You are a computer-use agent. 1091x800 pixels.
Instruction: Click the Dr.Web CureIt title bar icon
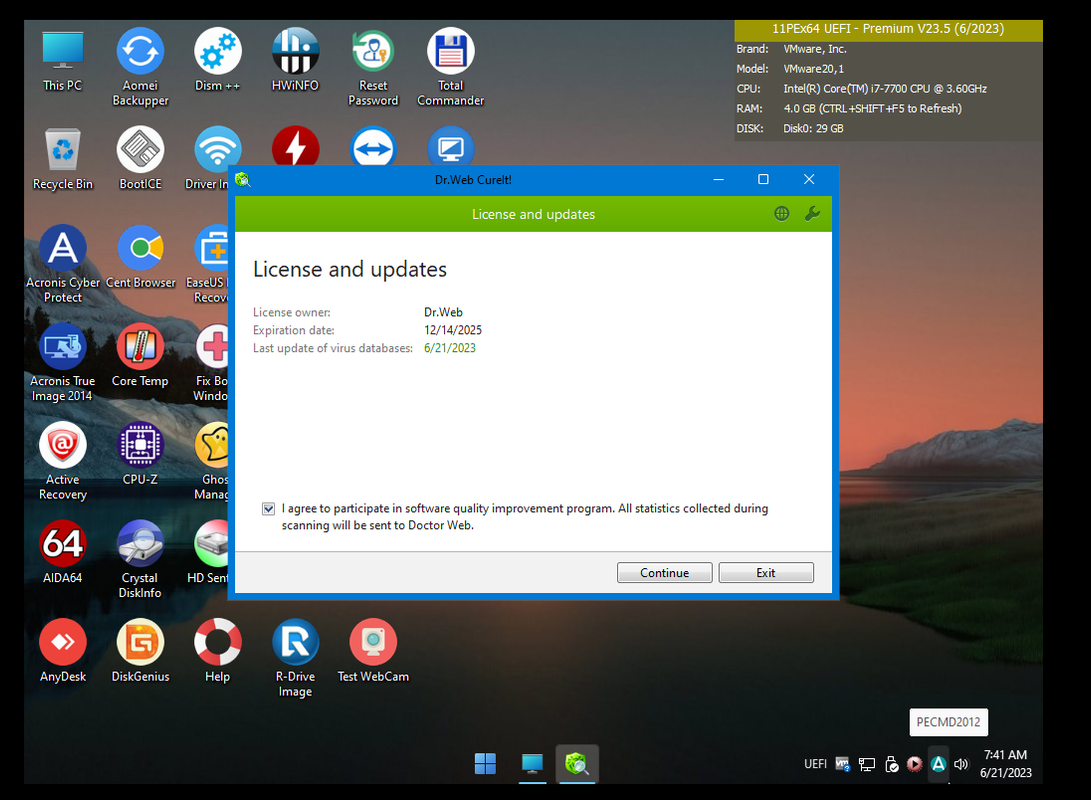(x=242, y=179)
